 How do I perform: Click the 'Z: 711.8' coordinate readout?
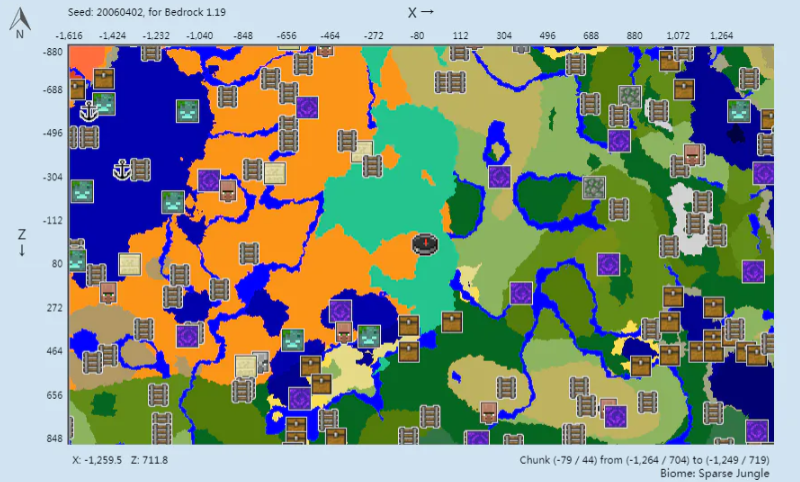149,460
